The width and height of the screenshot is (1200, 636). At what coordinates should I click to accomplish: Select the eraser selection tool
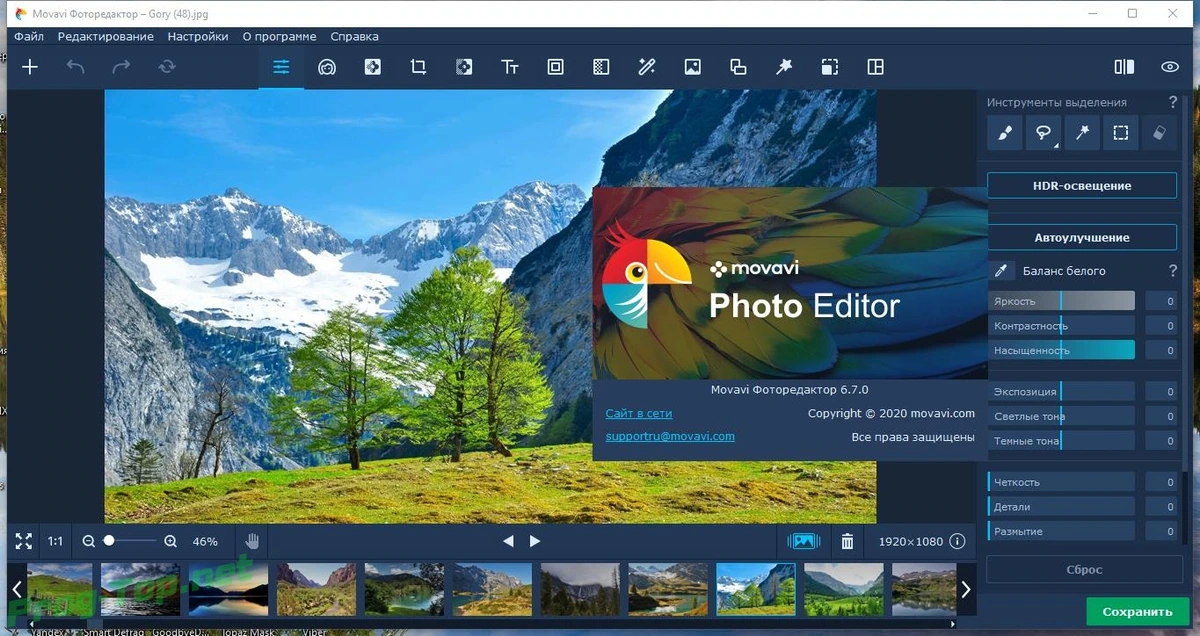[1159, 132]
